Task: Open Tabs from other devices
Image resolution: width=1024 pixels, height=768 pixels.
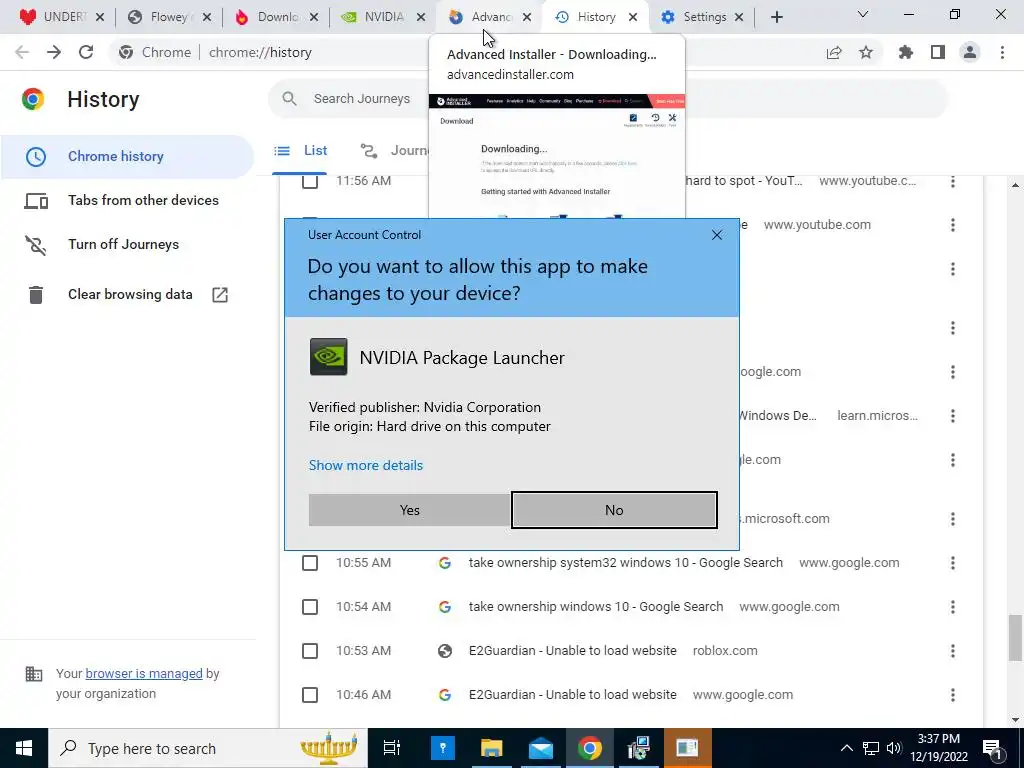Action: pos(127,200)
